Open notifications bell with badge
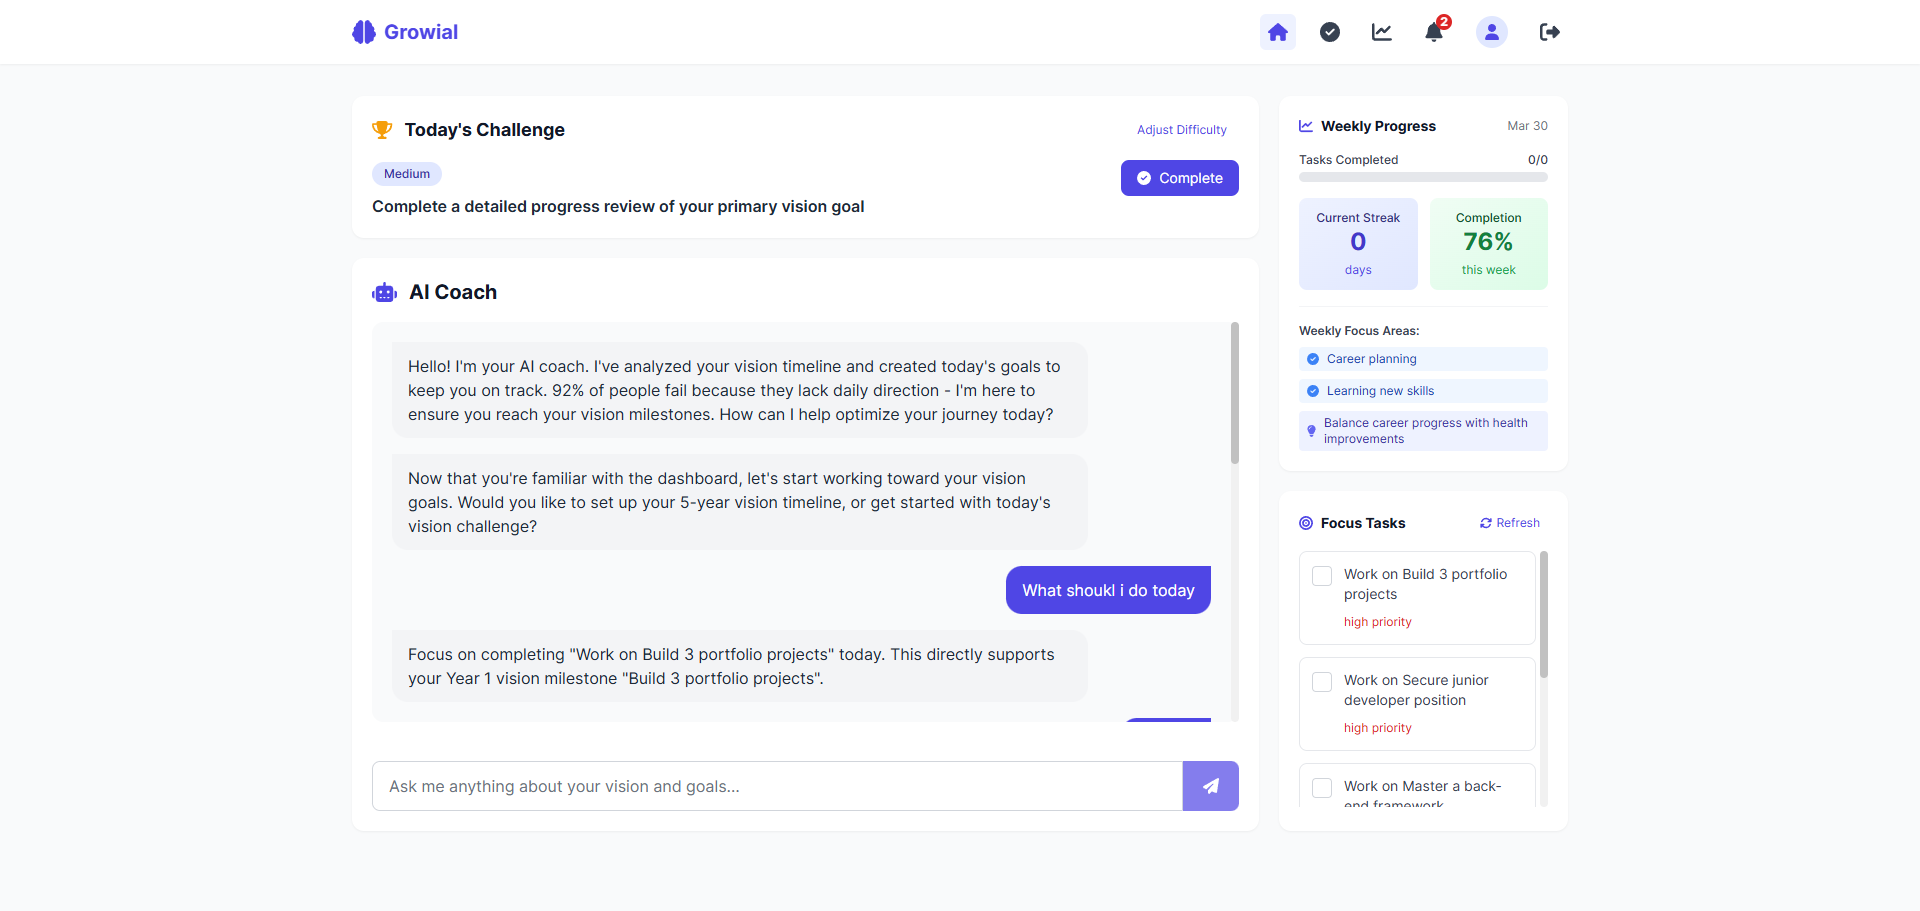 click(x=1434, y=32)
